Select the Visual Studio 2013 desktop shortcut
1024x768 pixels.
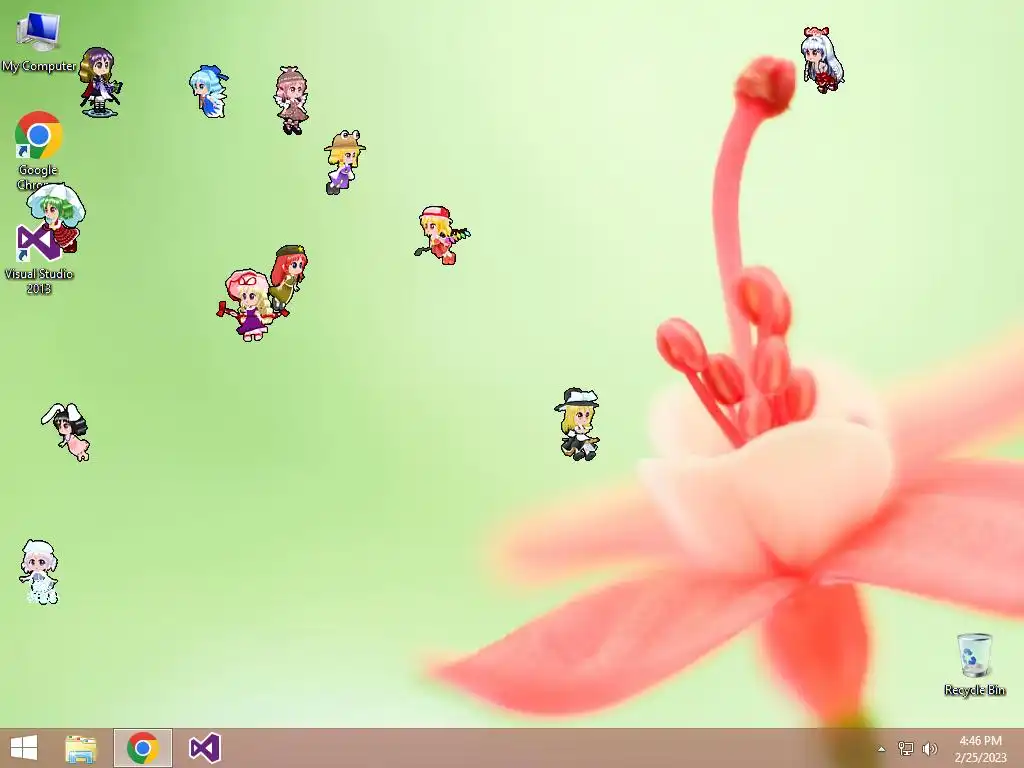(x=38, y=260)
